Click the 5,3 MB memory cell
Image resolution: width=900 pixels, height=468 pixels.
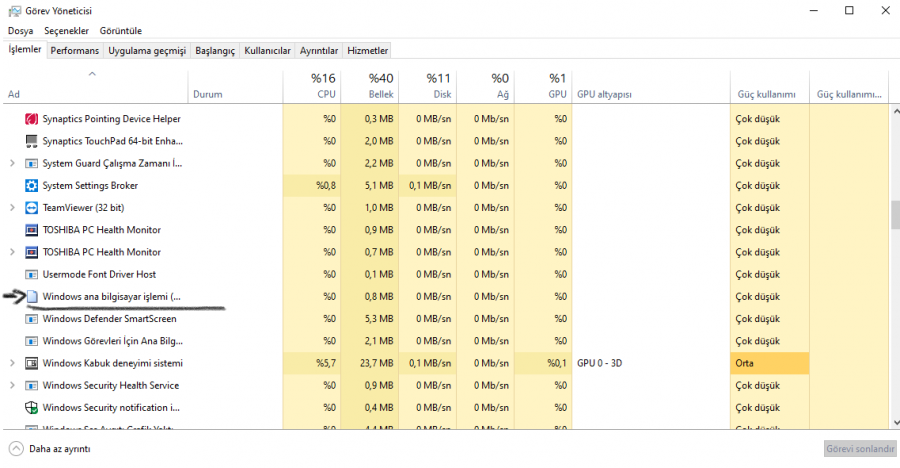point(370,319)
